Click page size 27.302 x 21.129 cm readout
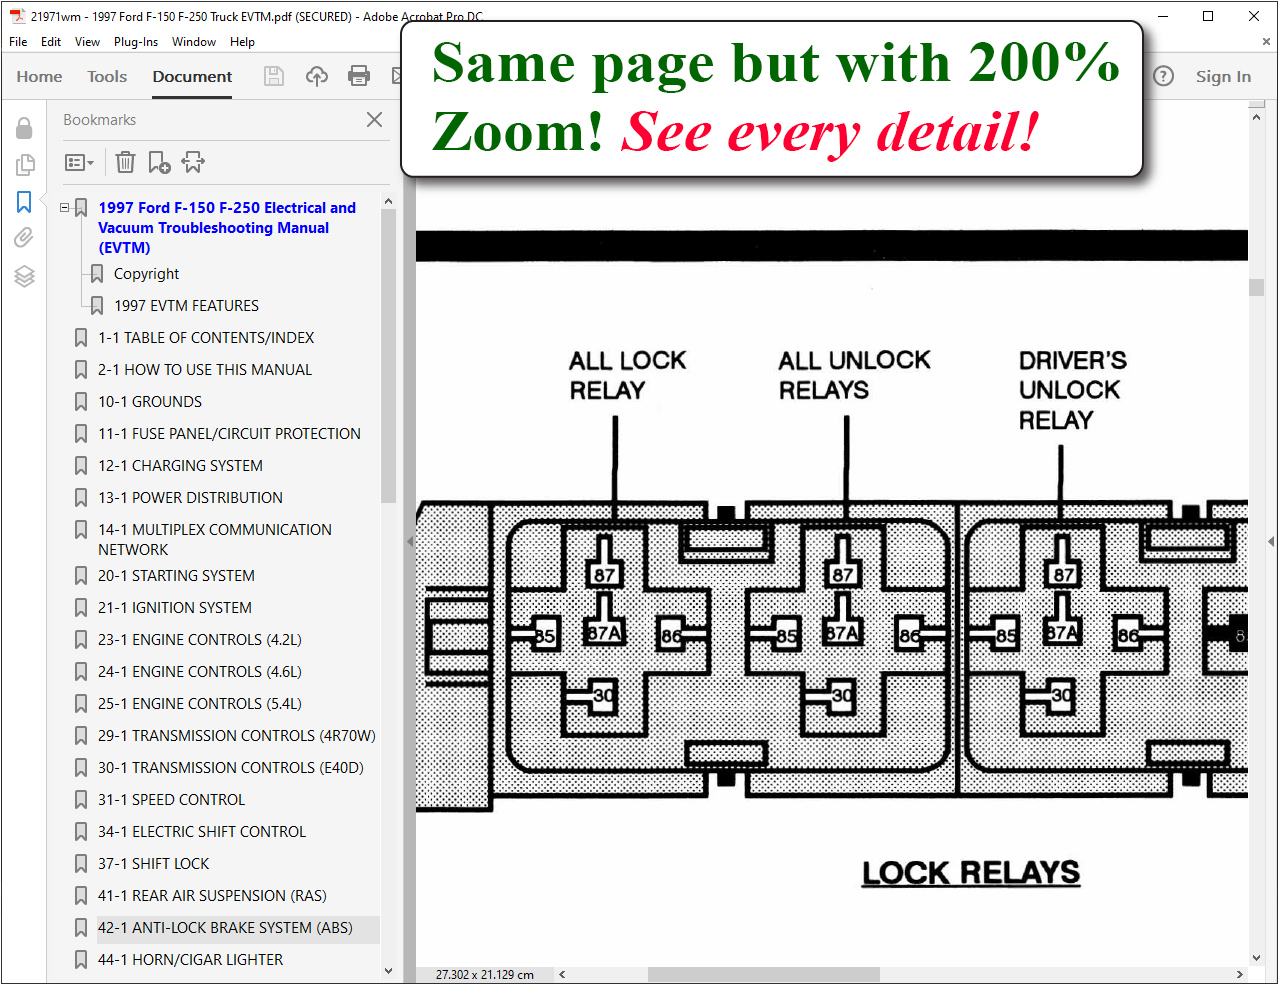The image size is (1280, 984). 485,974
